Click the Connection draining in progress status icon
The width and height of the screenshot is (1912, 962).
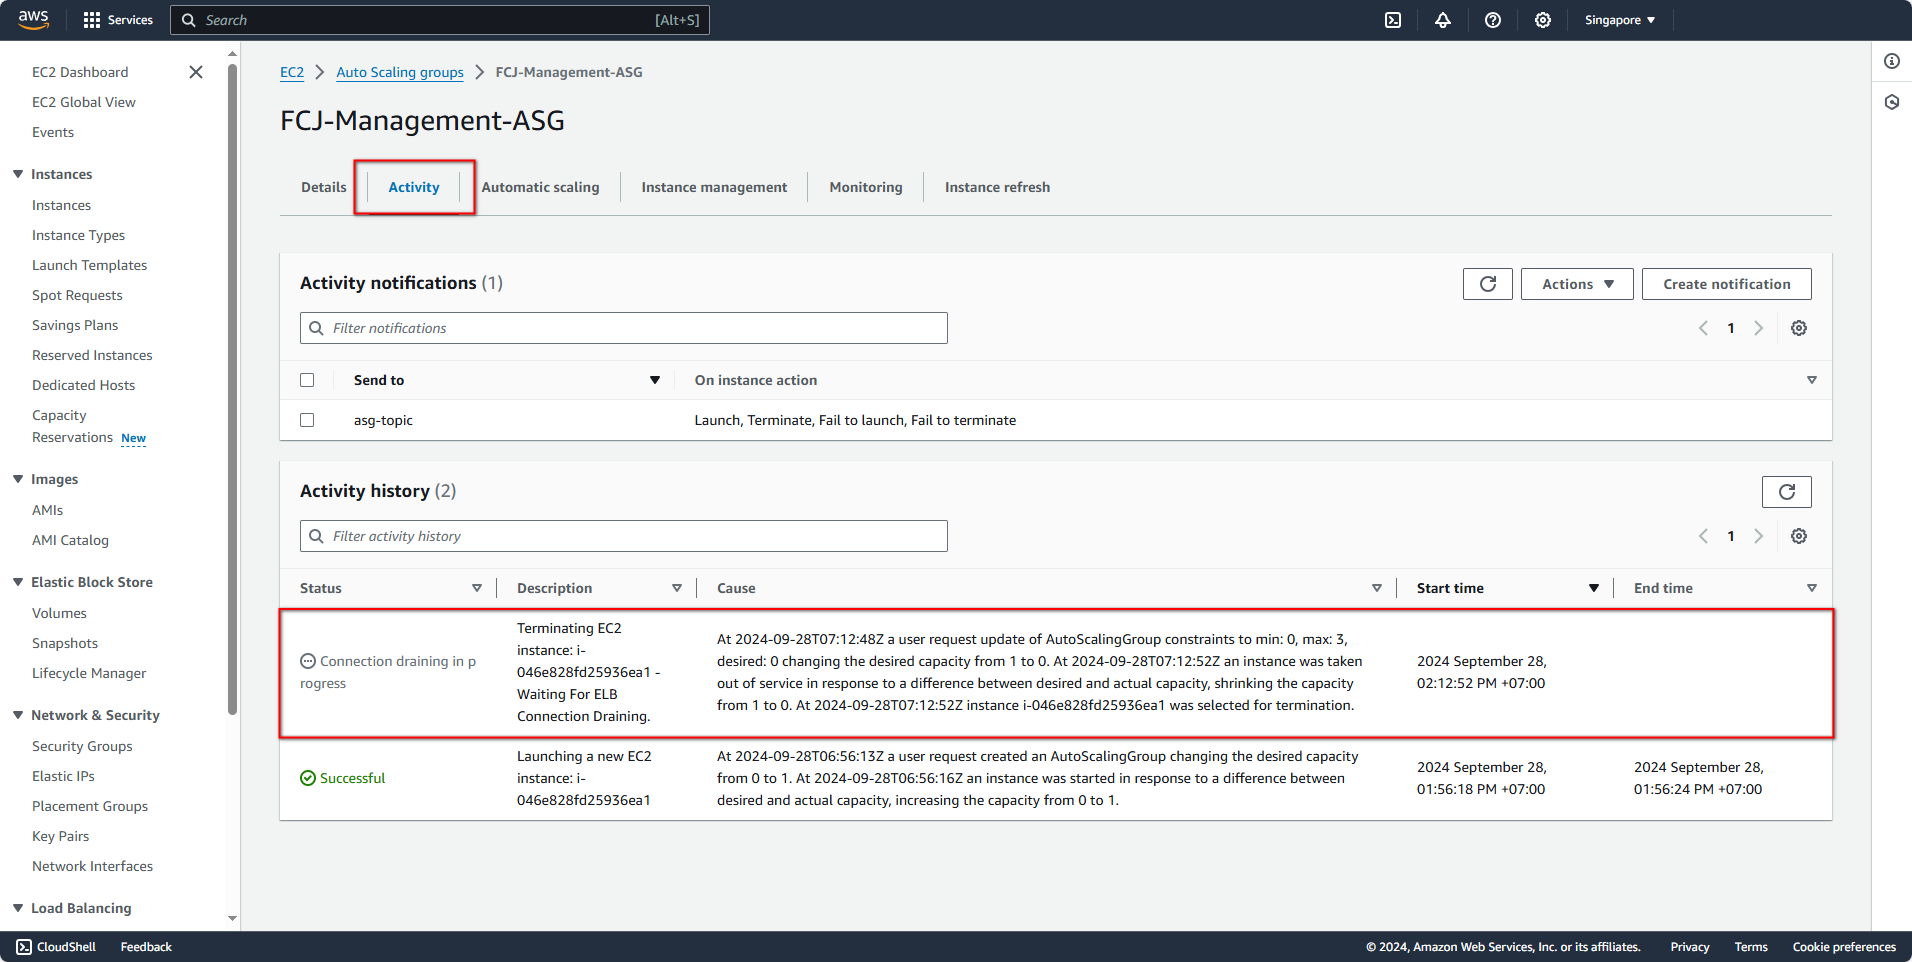click(x=308, y=661)
